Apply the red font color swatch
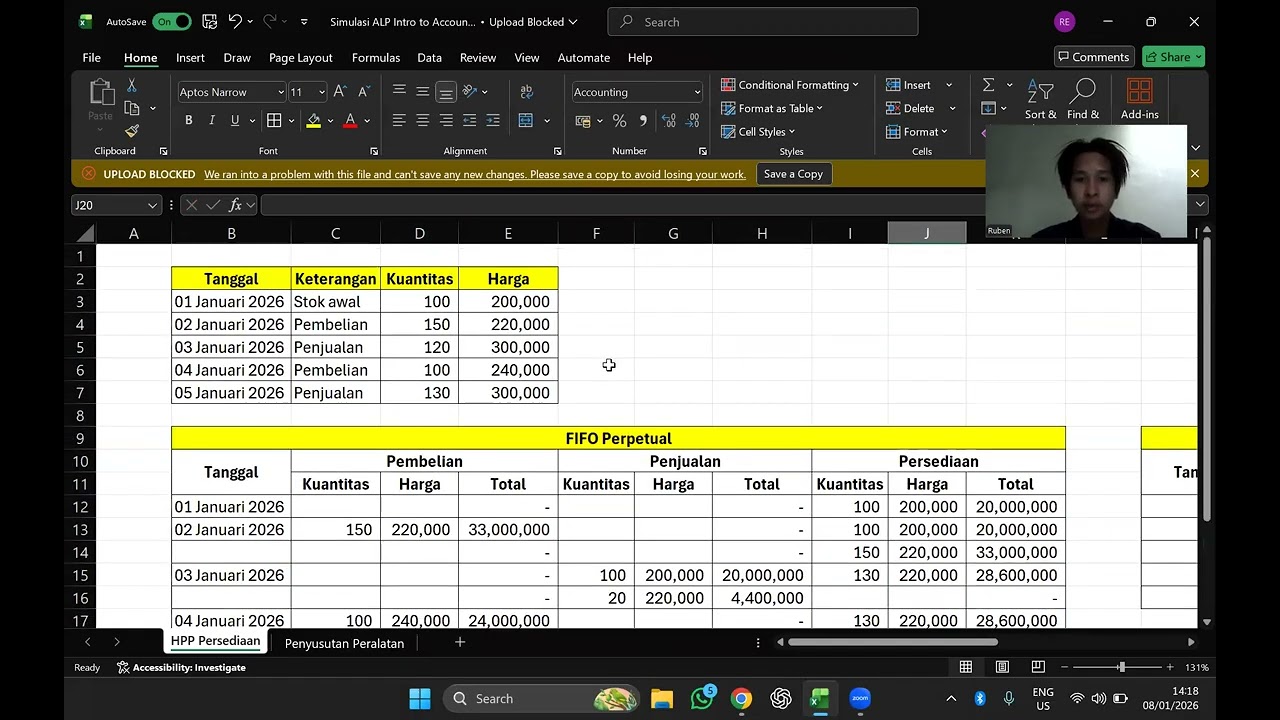Screen dimensions: 1280x720 tap(350, 120)
